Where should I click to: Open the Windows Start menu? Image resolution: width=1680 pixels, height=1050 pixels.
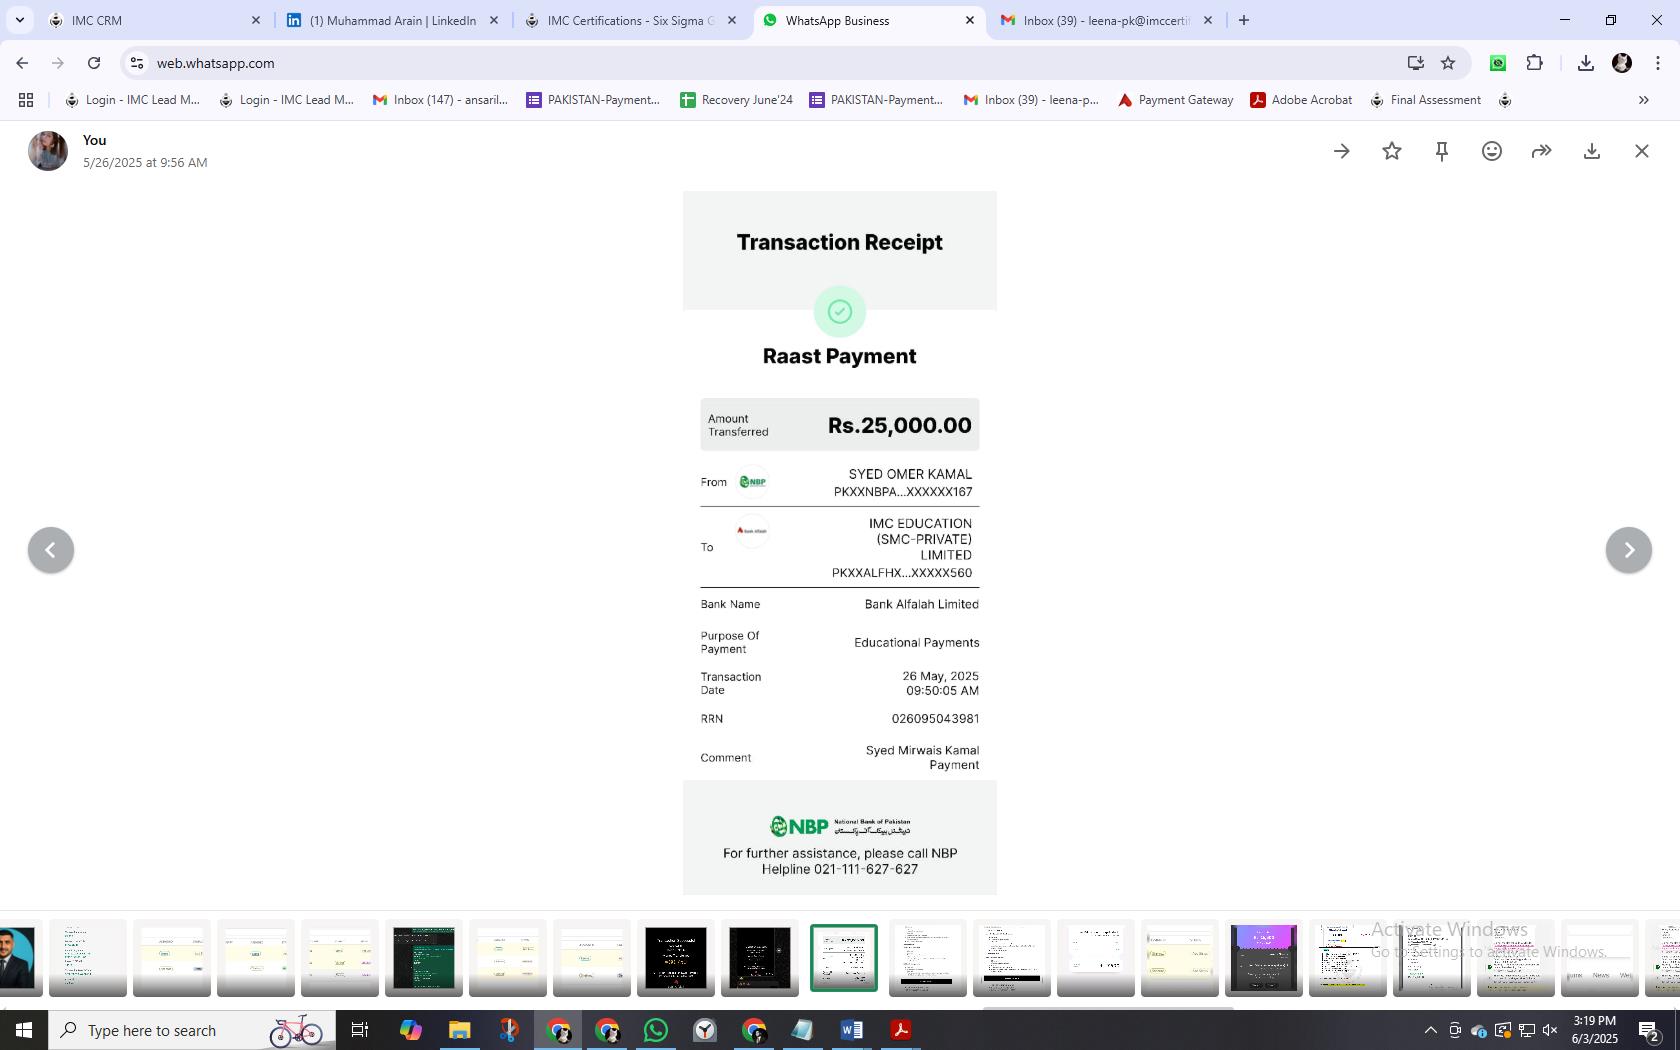pyautogui.click(x=23, y=1030)
